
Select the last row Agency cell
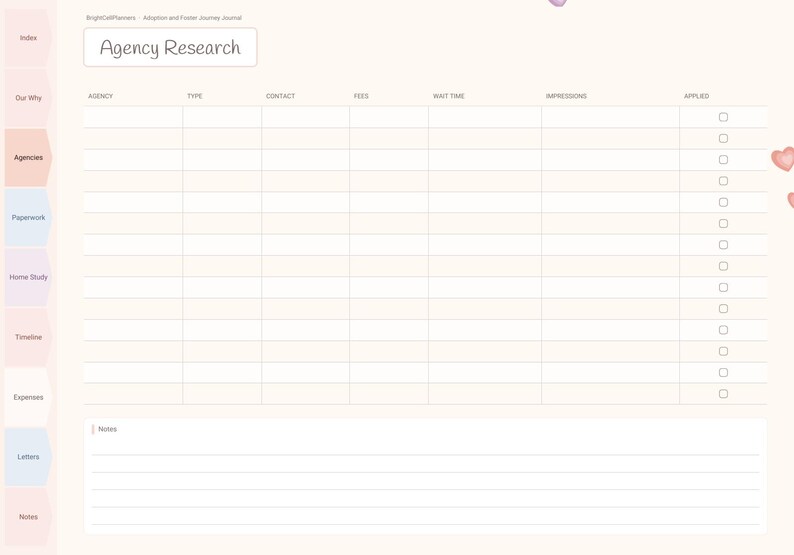[133, 393]
